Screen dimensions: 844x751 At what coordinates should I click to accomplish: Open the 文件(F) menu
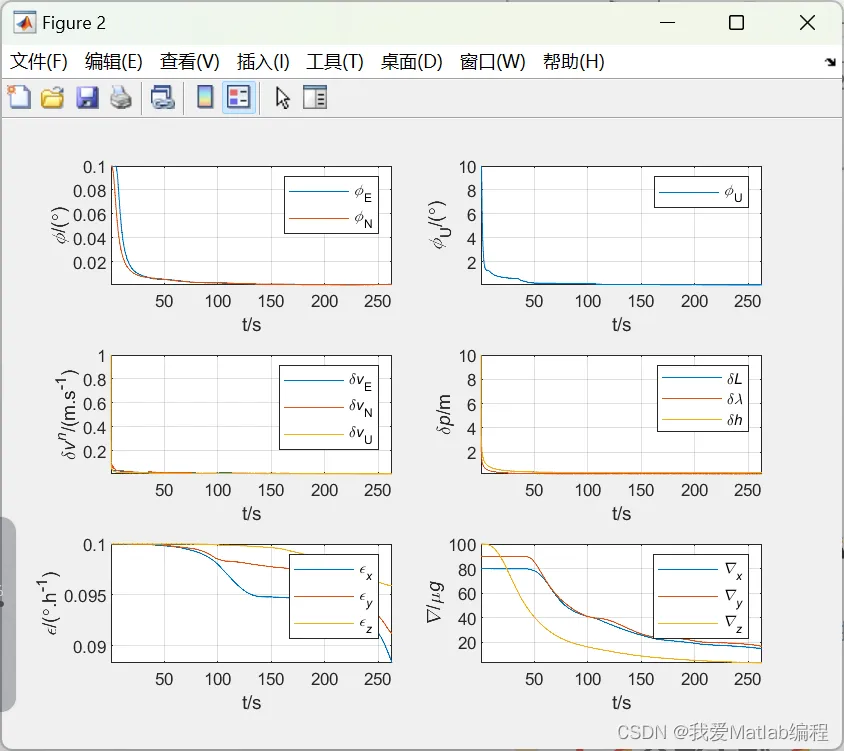39,61
